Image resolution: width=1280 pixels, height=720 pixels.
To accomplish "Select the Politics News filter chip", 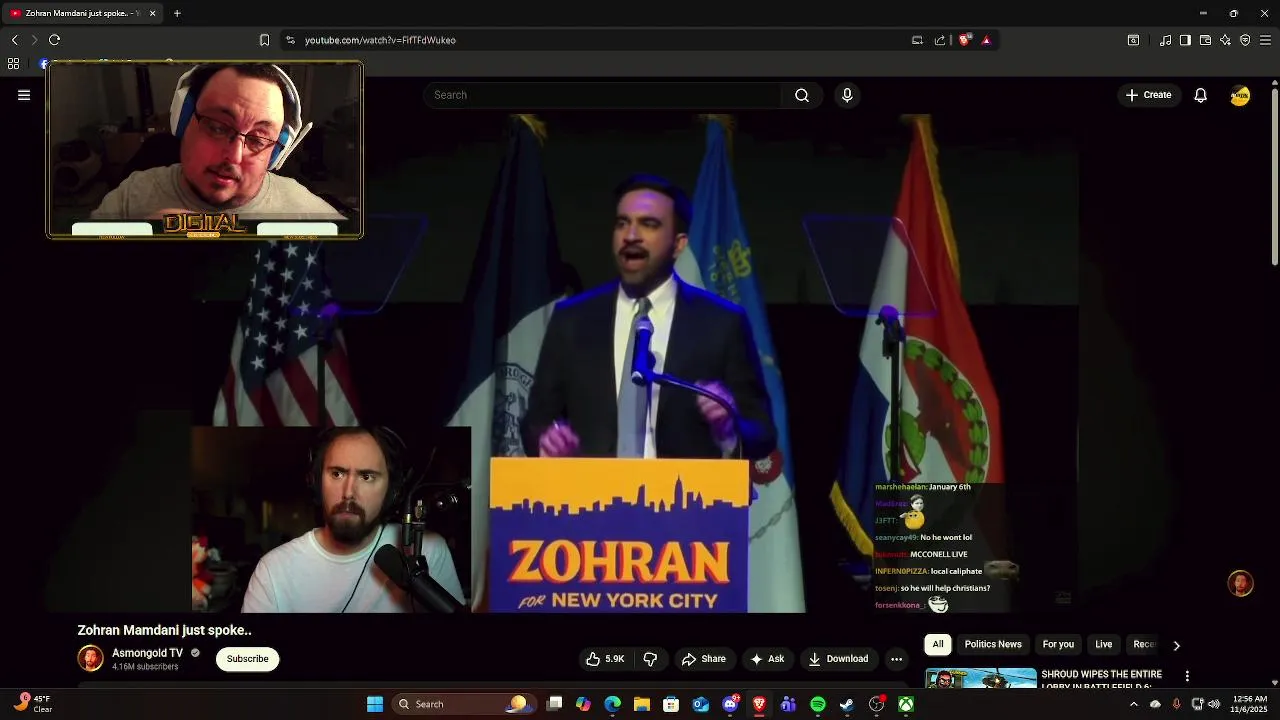I will pyautogui.click(x=993, y=645).
